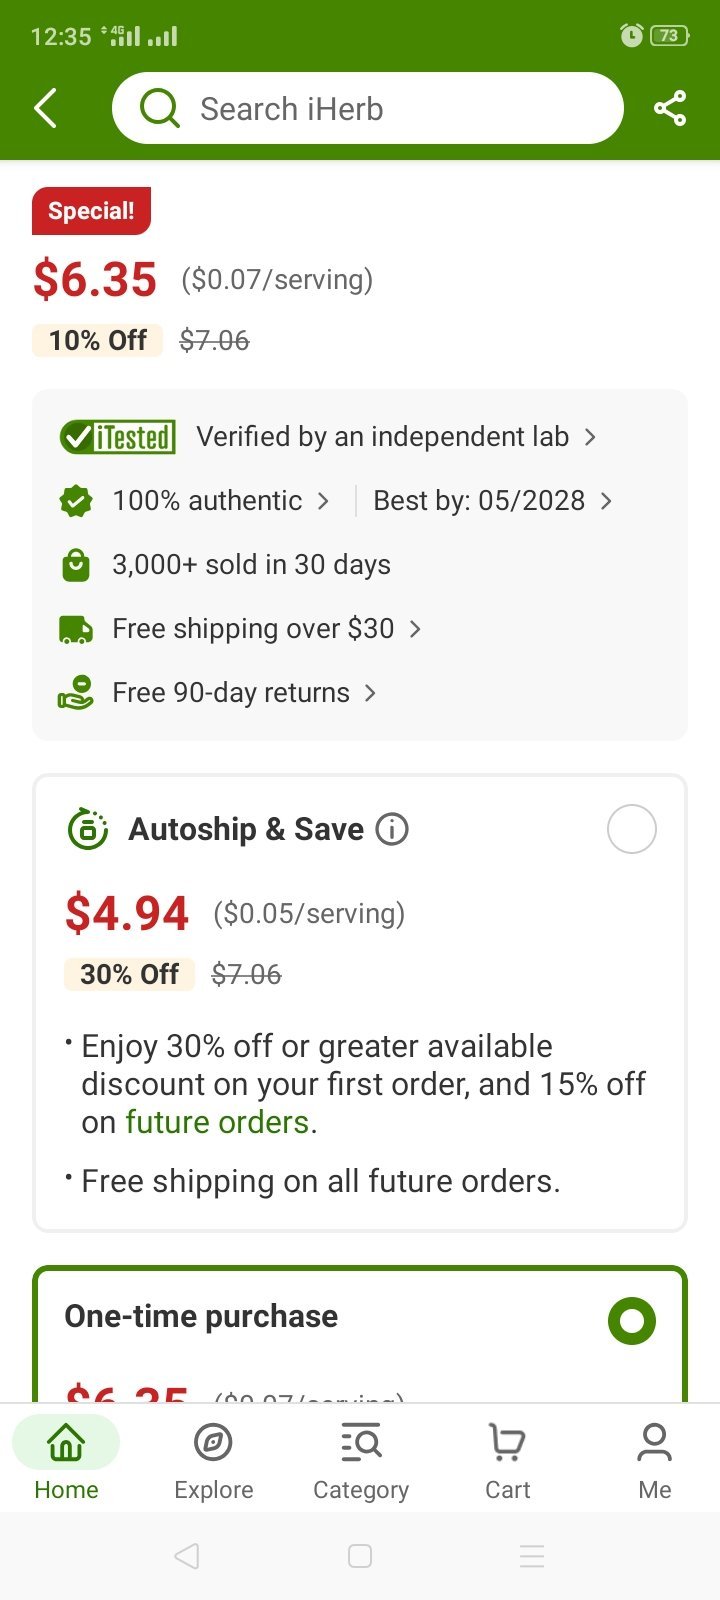Tap the Me profile icon
The image size is (720, 1600).
[654, 1443]
